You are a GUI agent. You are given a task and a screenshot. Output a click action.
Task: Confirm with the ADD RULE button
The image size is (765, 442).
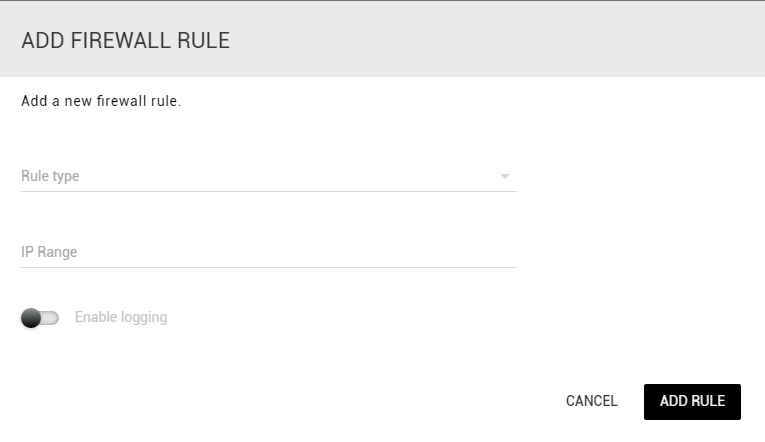[x=692, y=402]
